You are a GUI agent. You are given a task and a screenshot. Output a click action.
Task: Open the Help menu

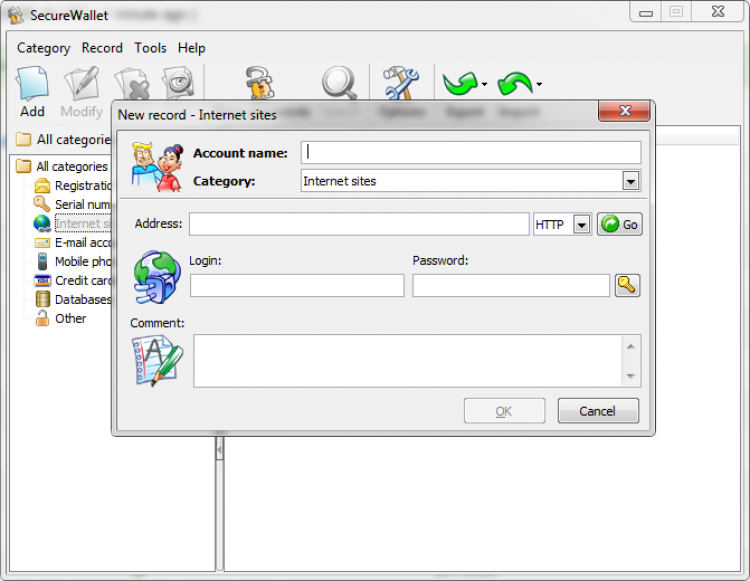coord(192,48)
